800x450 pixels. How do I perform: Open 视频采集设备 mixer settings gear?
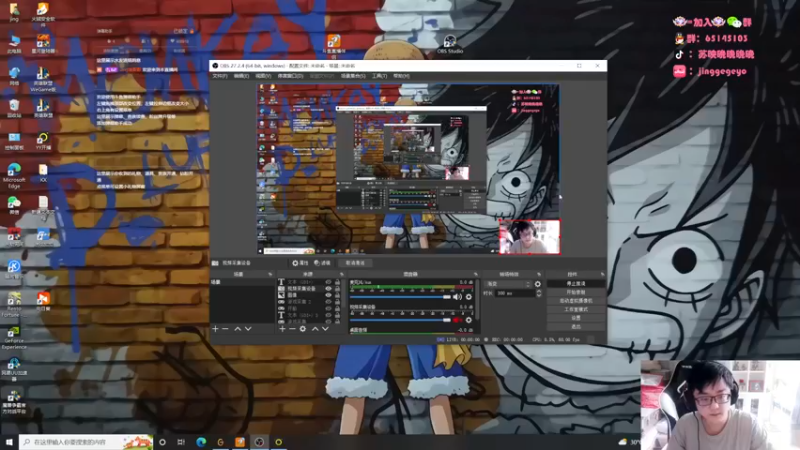pos(468,320)
